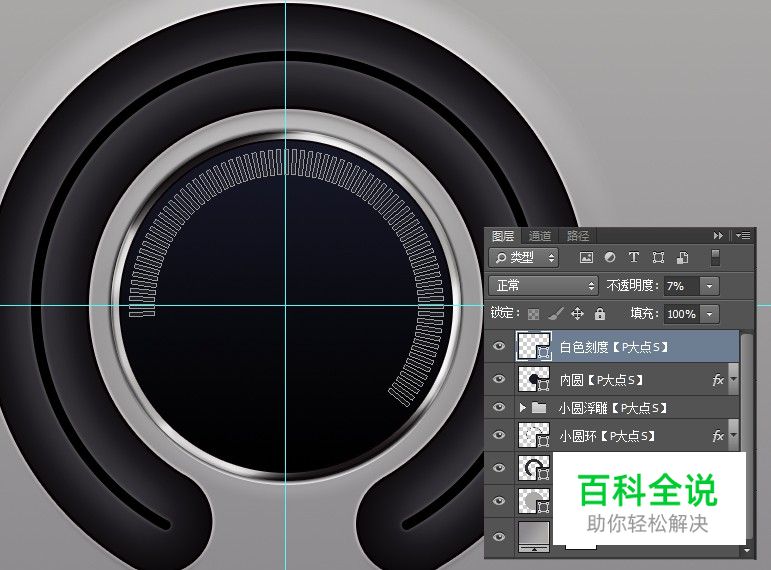Click the pixel layer filter icon

[x=587, y=258]
